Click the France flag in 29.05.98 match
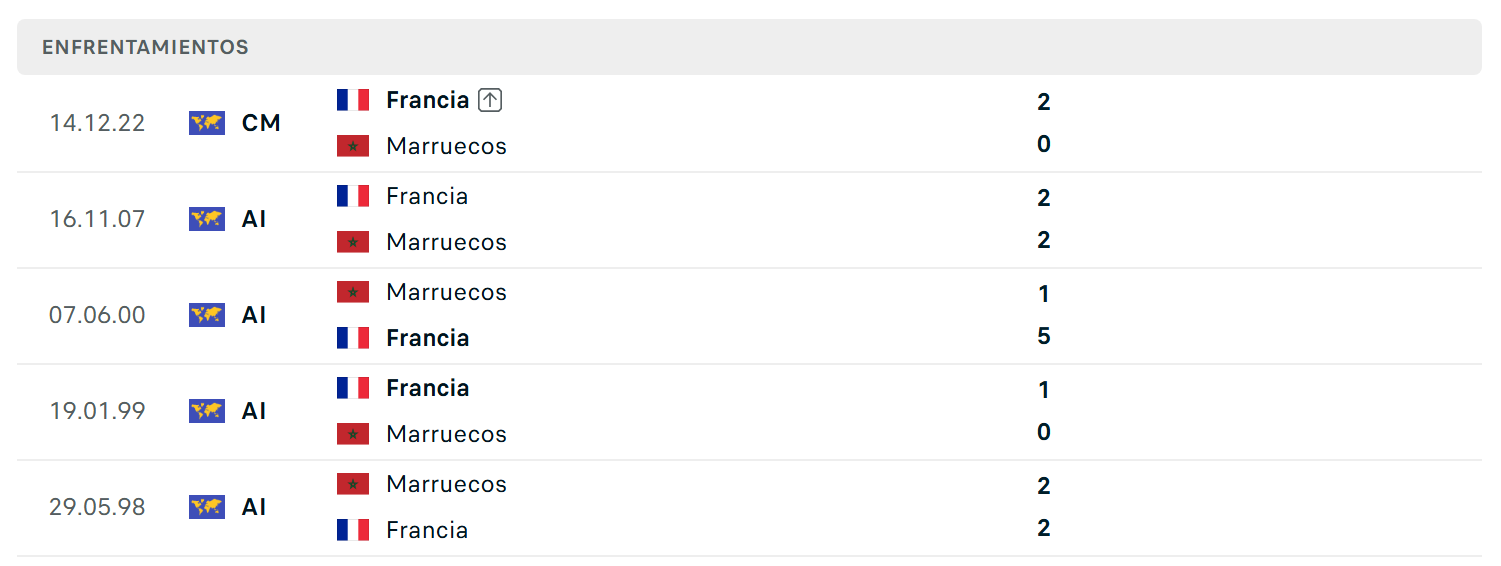Viewport: 1501px width, 566px height. [353, 530]
